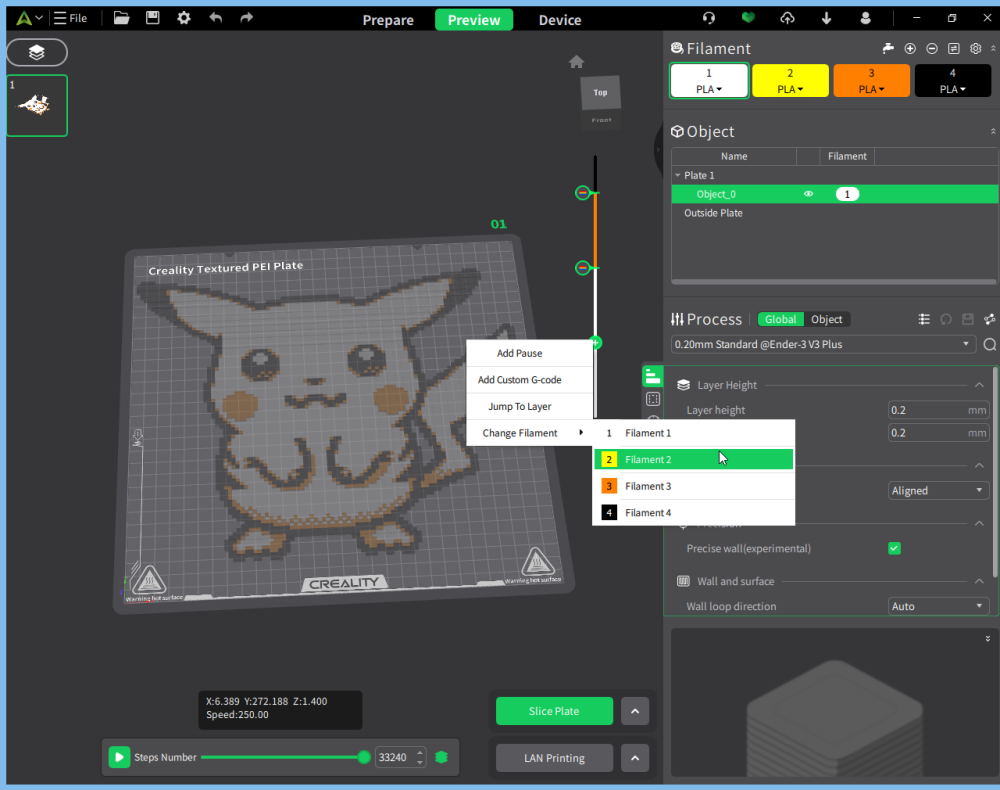
Task: Select Outside Plate in the object list
Action: (713, 213)
